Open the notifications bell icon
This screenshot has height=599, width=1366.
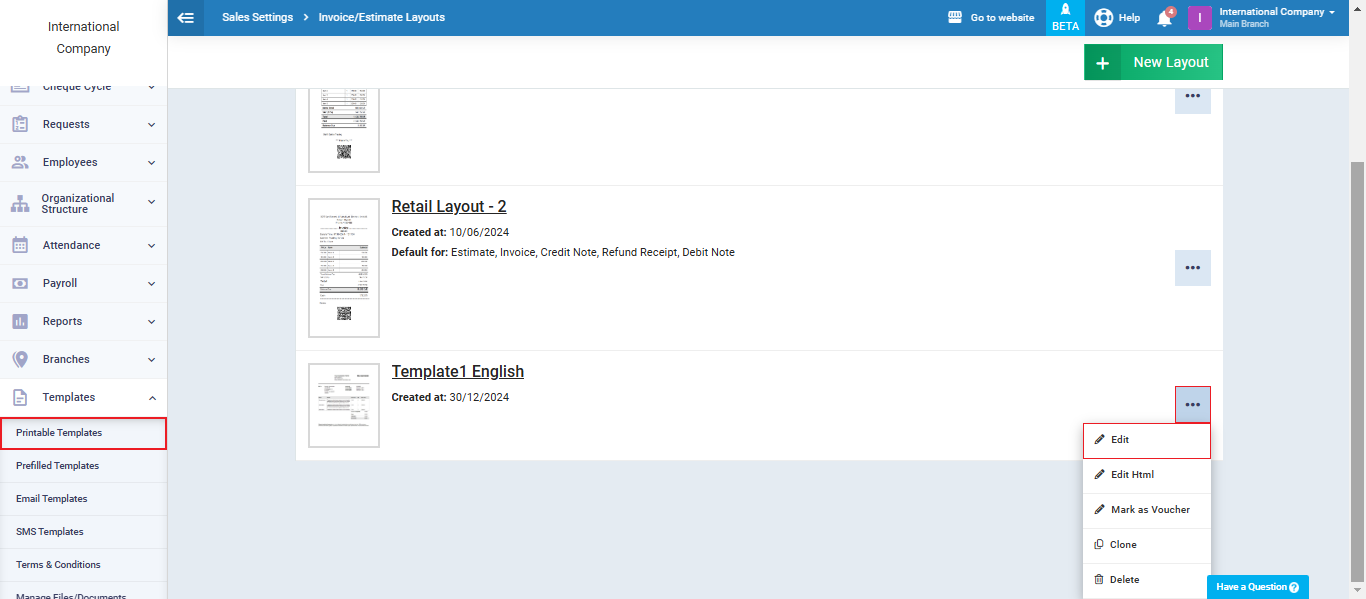pyautogui.click(x=1164, y=18)
